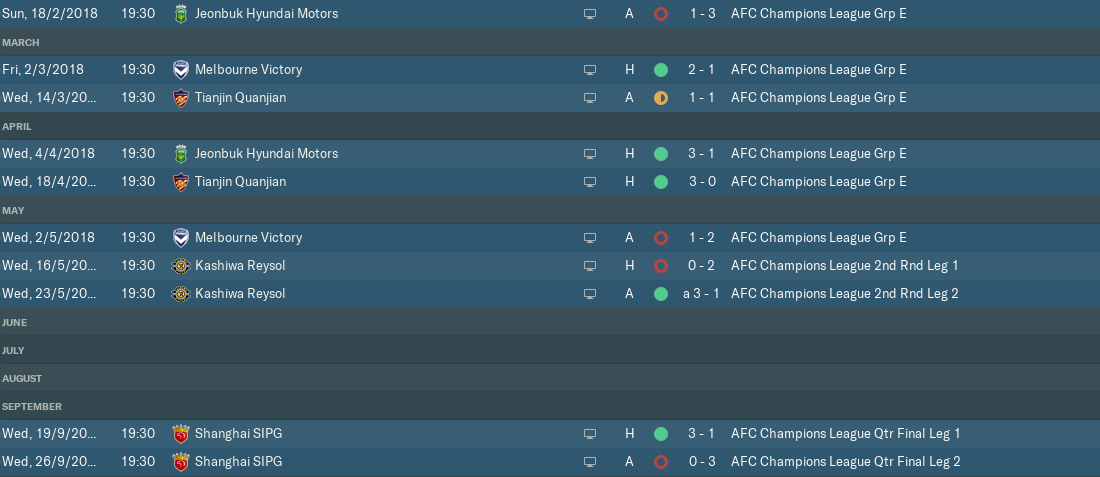Open AFC Champions League Qtr Final Leg 1 link

[x=846, y=434]
